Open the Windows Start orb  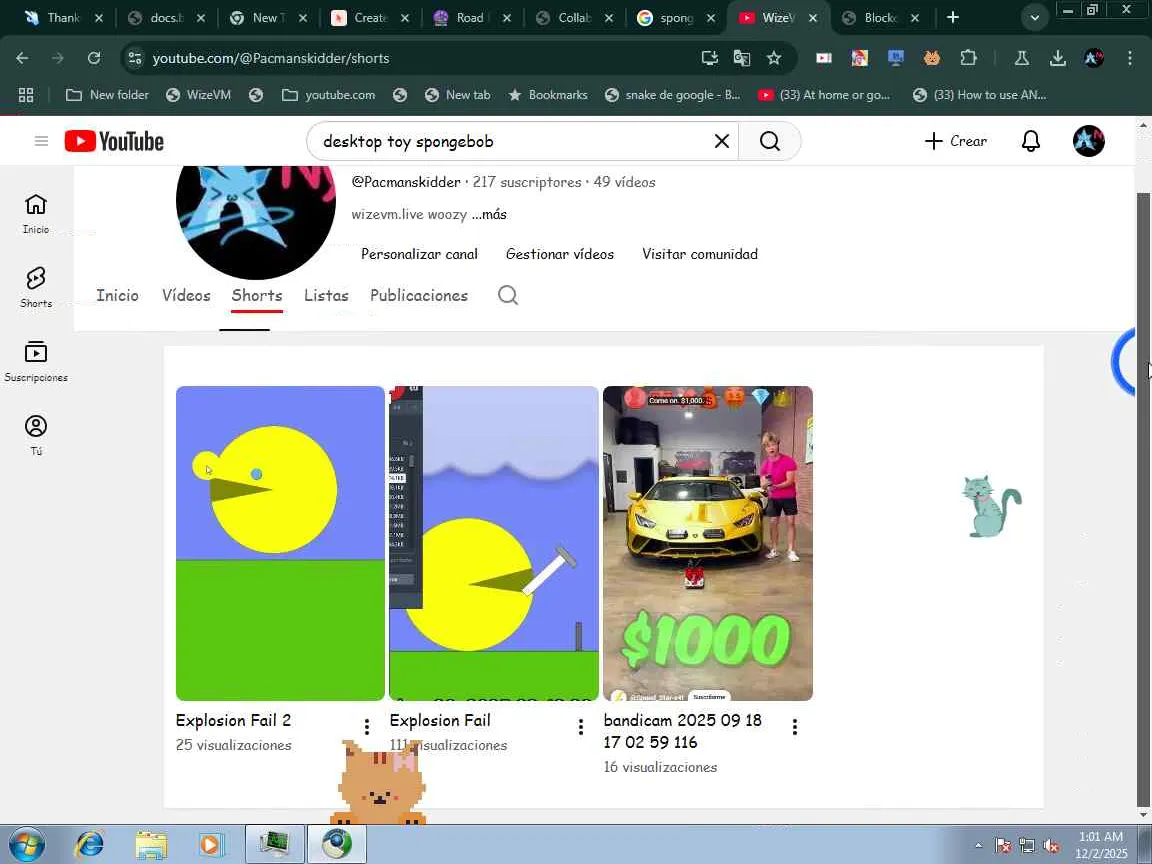(x=26, y=844)
